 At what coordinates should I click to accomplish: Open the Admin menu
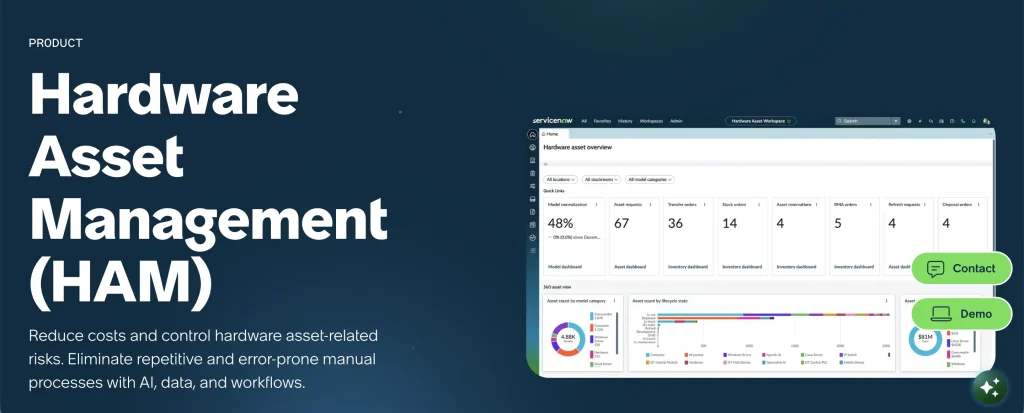676,121
